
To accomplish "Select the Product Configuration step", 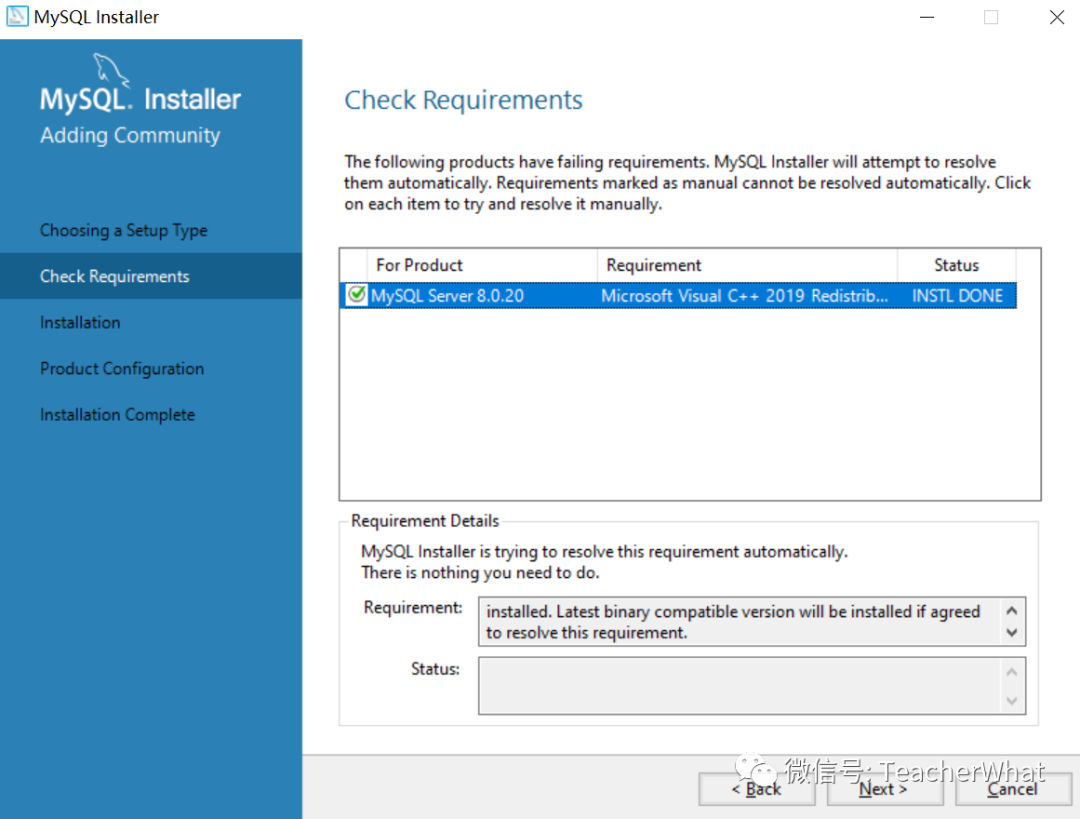I will pos(122,369).
